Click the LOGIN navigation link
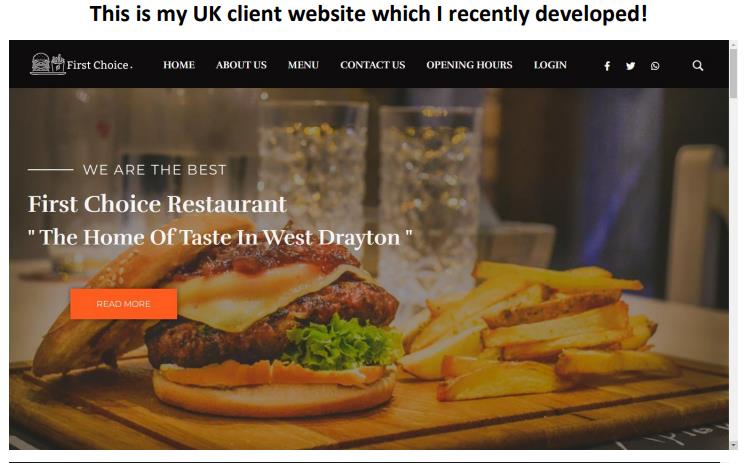The image size is (748, 463). pyautogui.click(x=550, y=65)
